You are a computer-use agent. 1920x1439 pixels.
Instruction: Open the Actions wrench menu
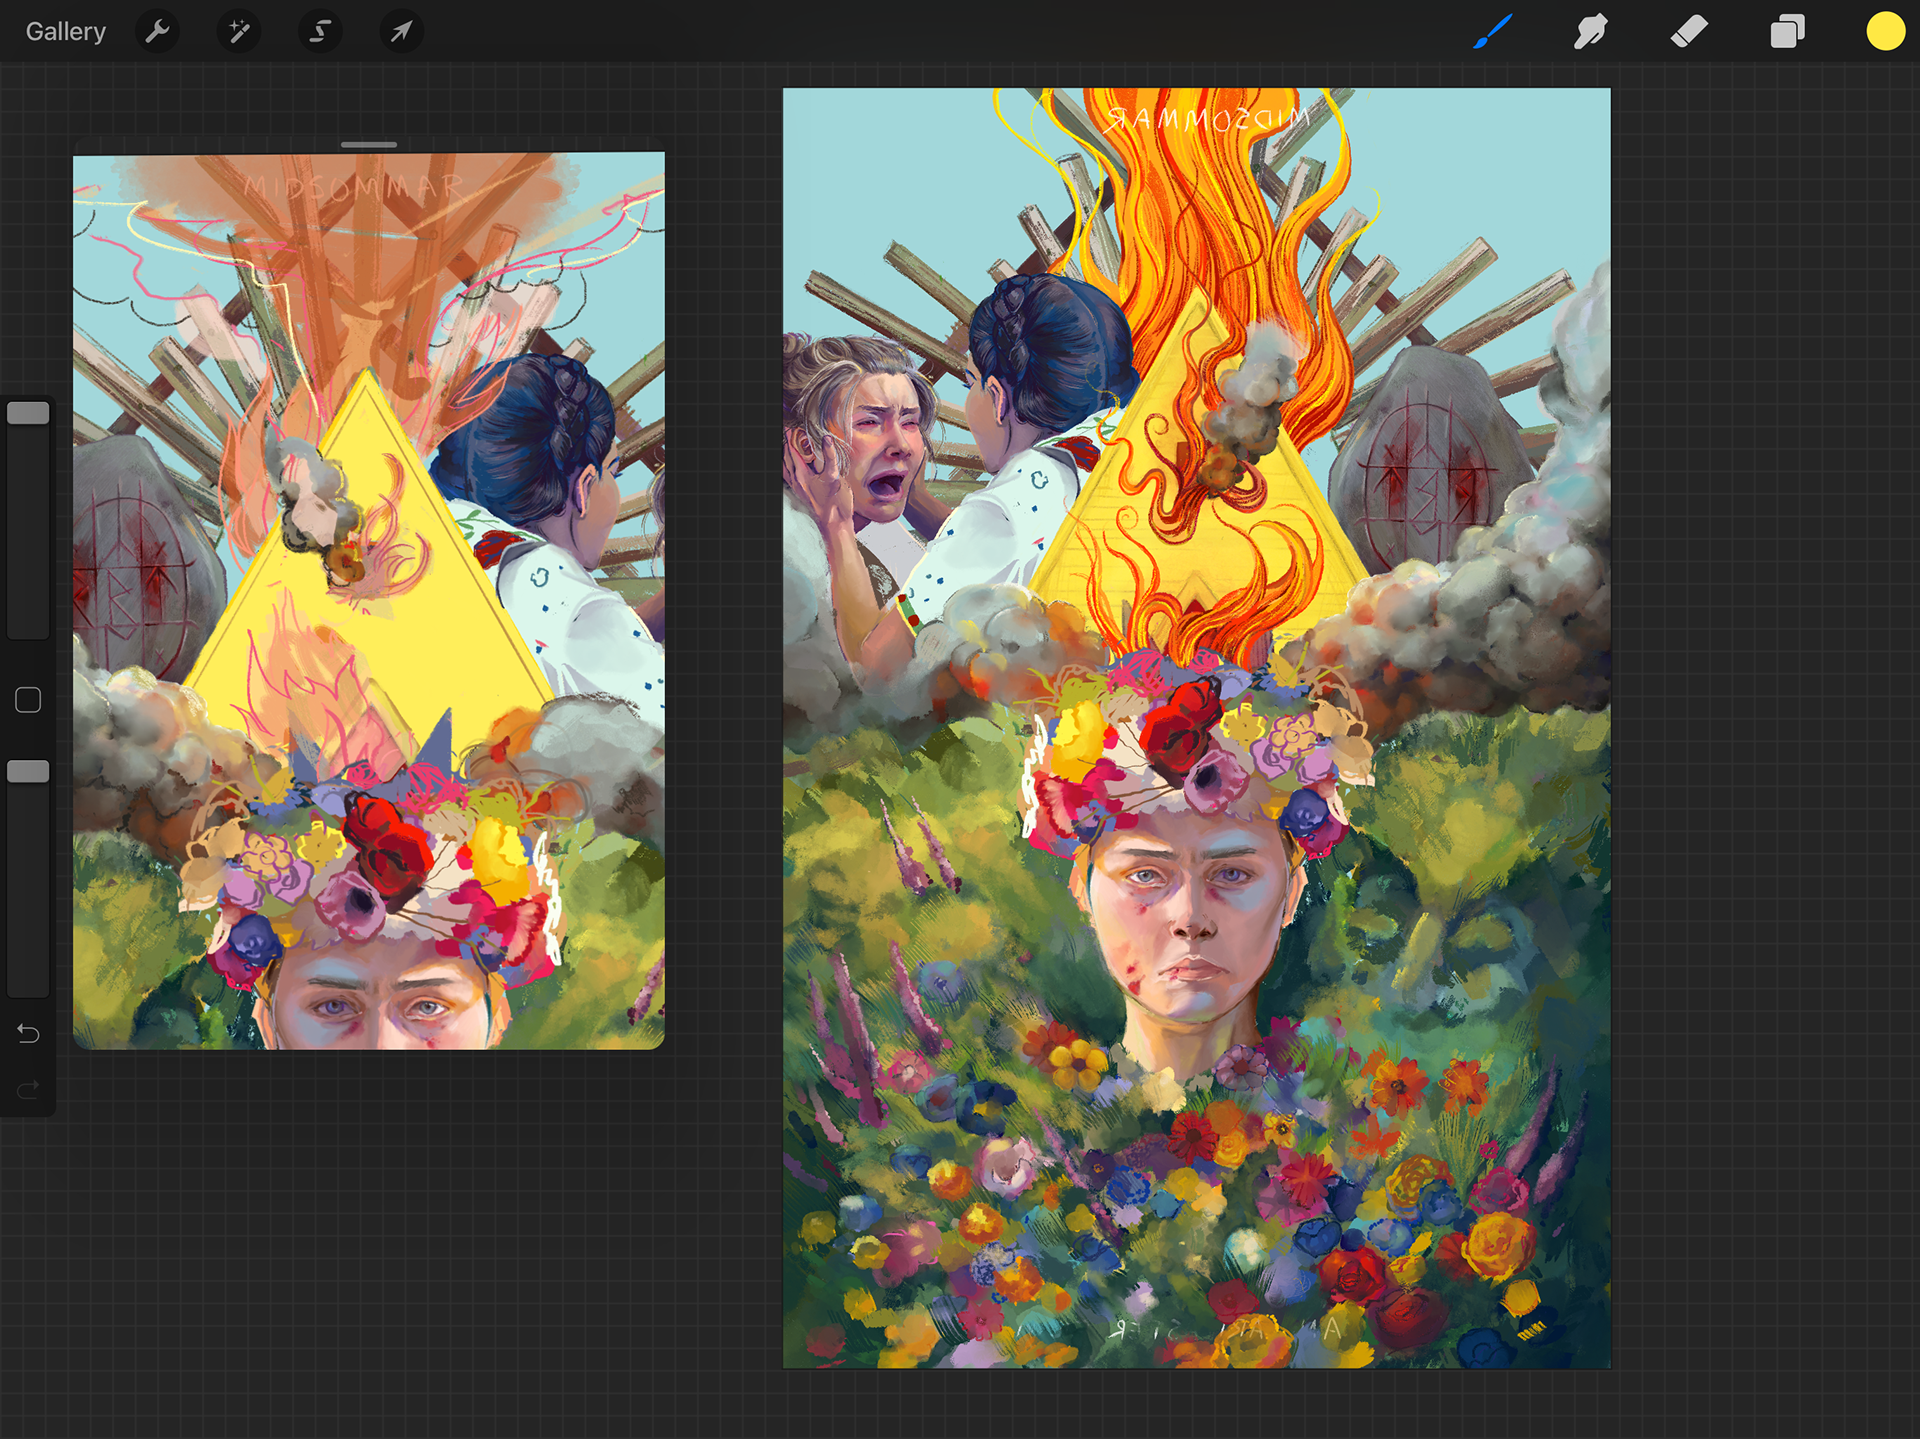[157, 32]
